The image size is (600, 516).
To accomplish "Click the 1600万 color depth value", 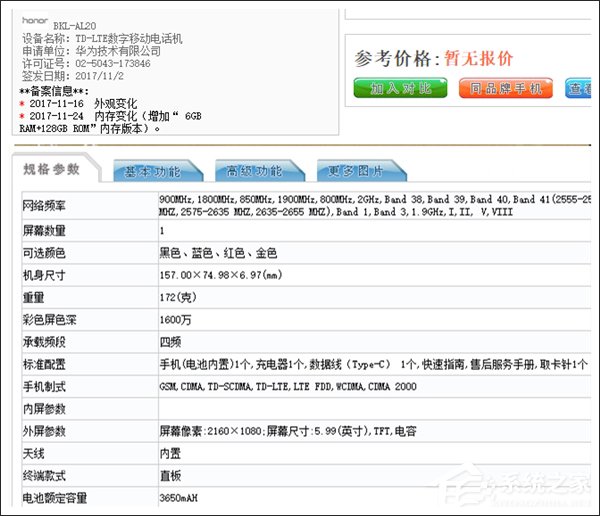I will pos(175,320).
